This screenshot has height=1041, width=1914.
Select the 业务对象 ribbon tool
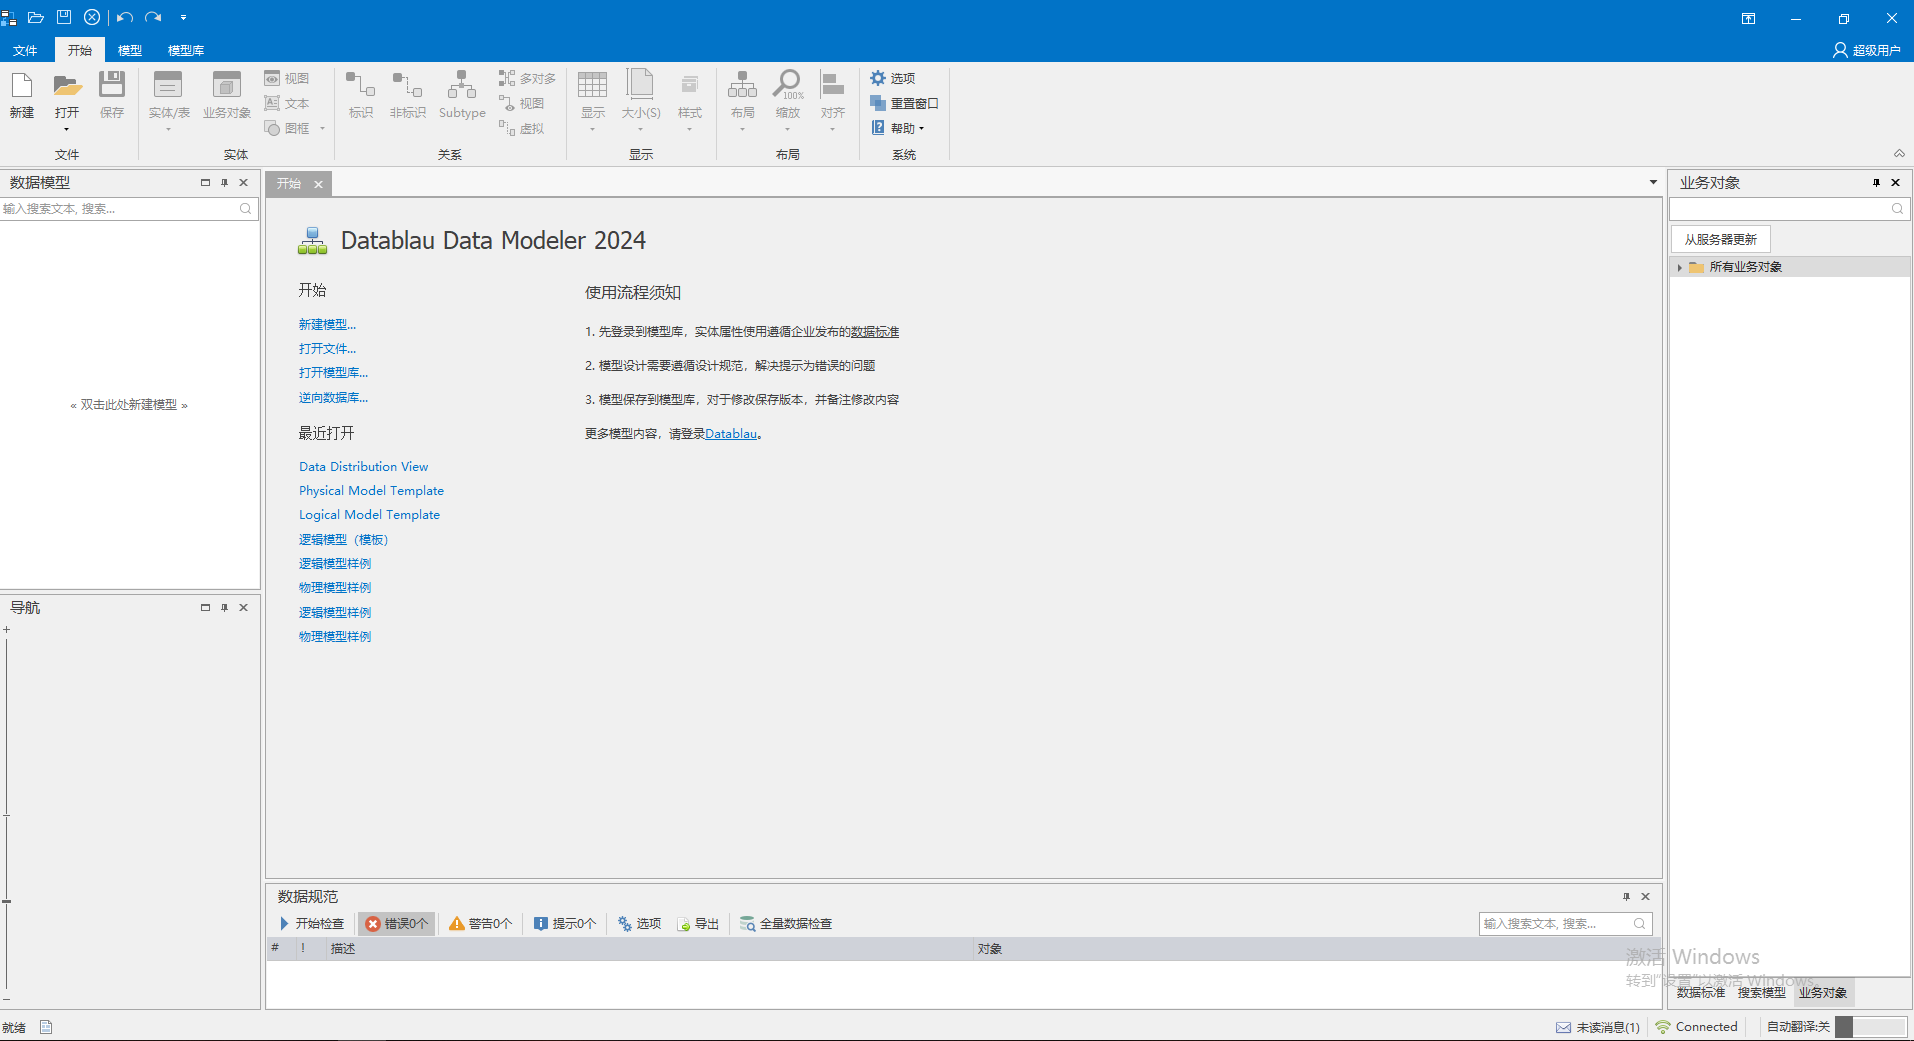[227, 95]
